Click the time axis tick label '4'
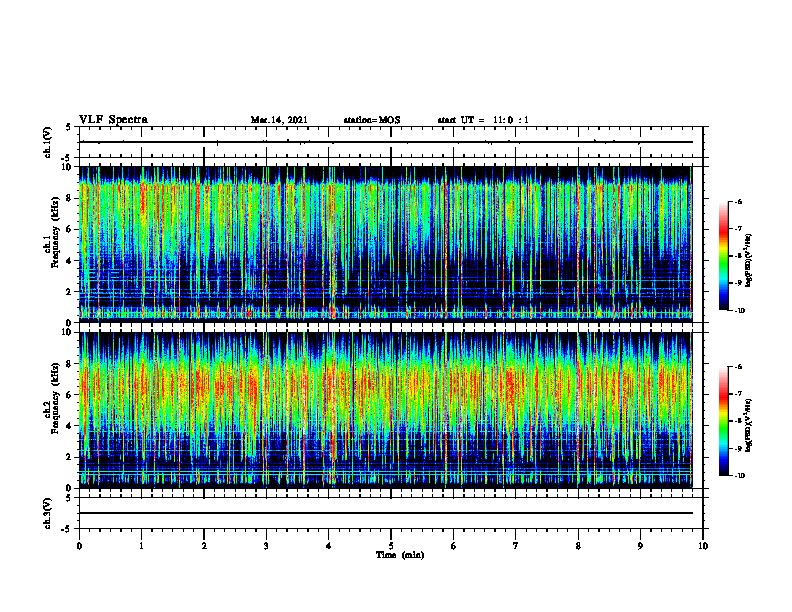 tap(329, 546)
